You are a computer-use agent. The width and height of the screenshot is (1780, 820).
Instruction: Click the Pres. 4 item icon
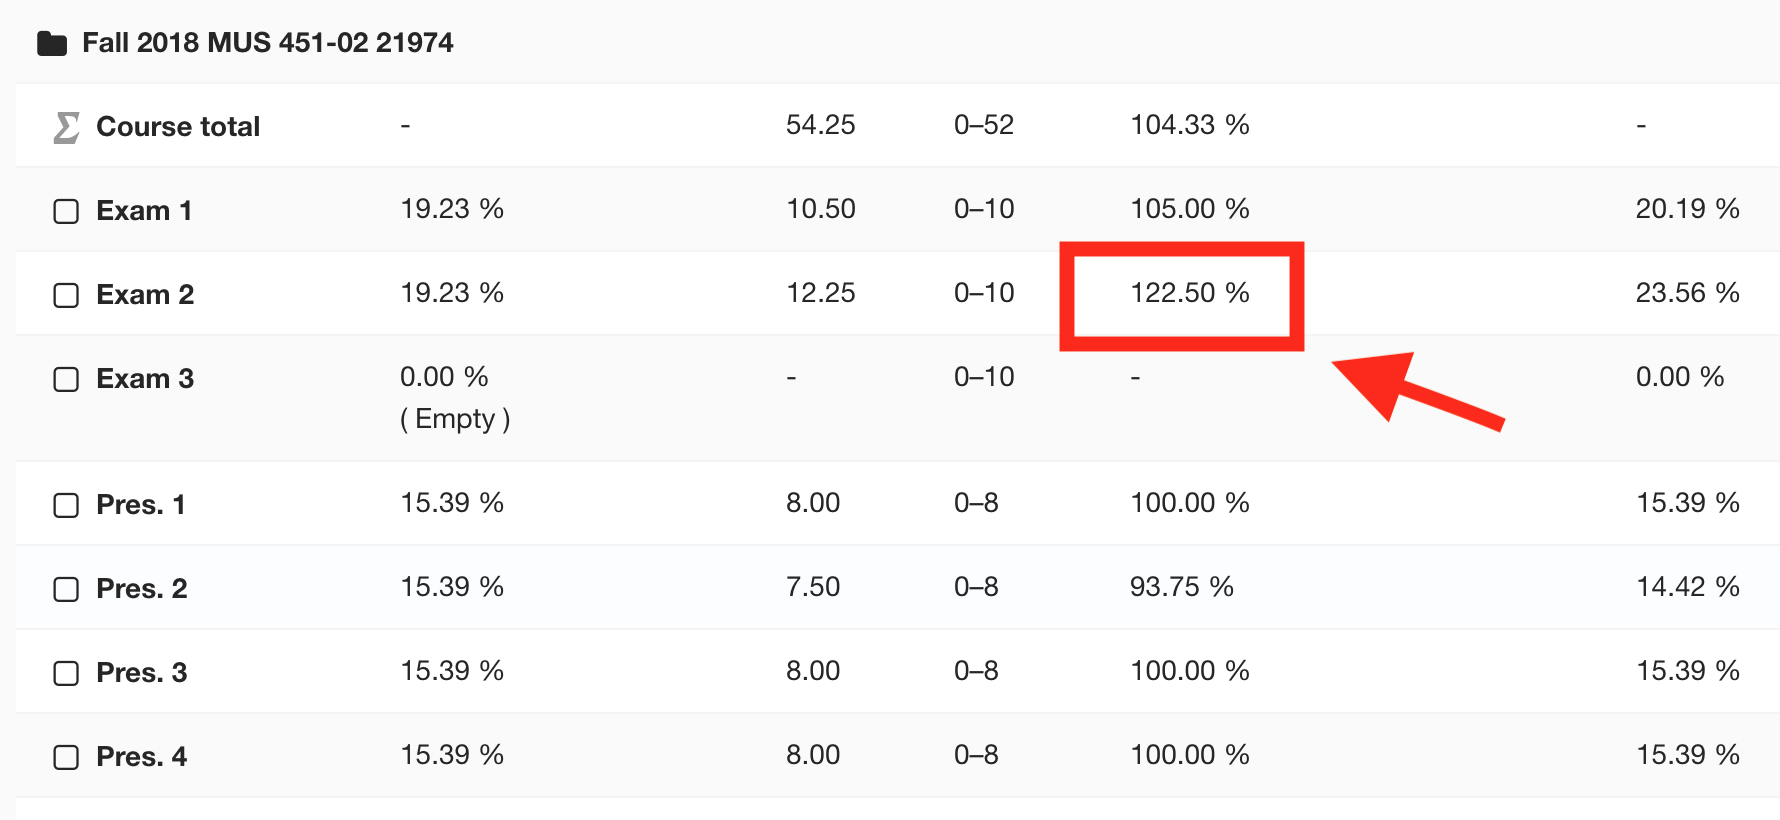[66, 757]
